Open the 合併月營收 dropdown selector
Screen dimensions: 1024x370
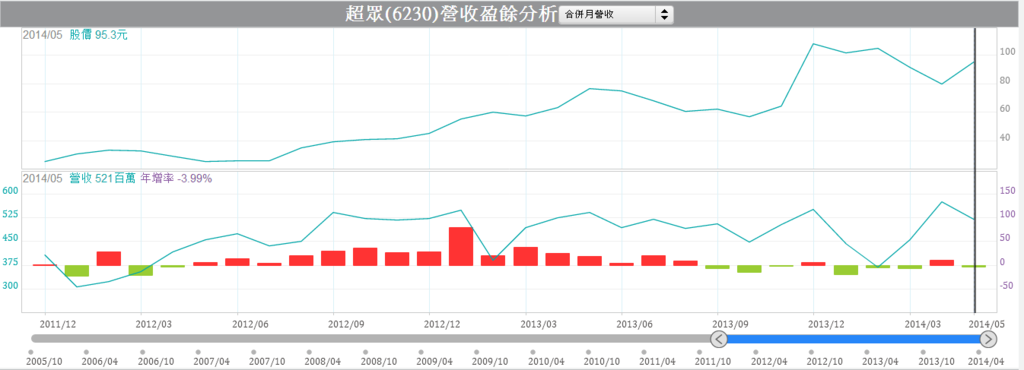click(616, 14)
